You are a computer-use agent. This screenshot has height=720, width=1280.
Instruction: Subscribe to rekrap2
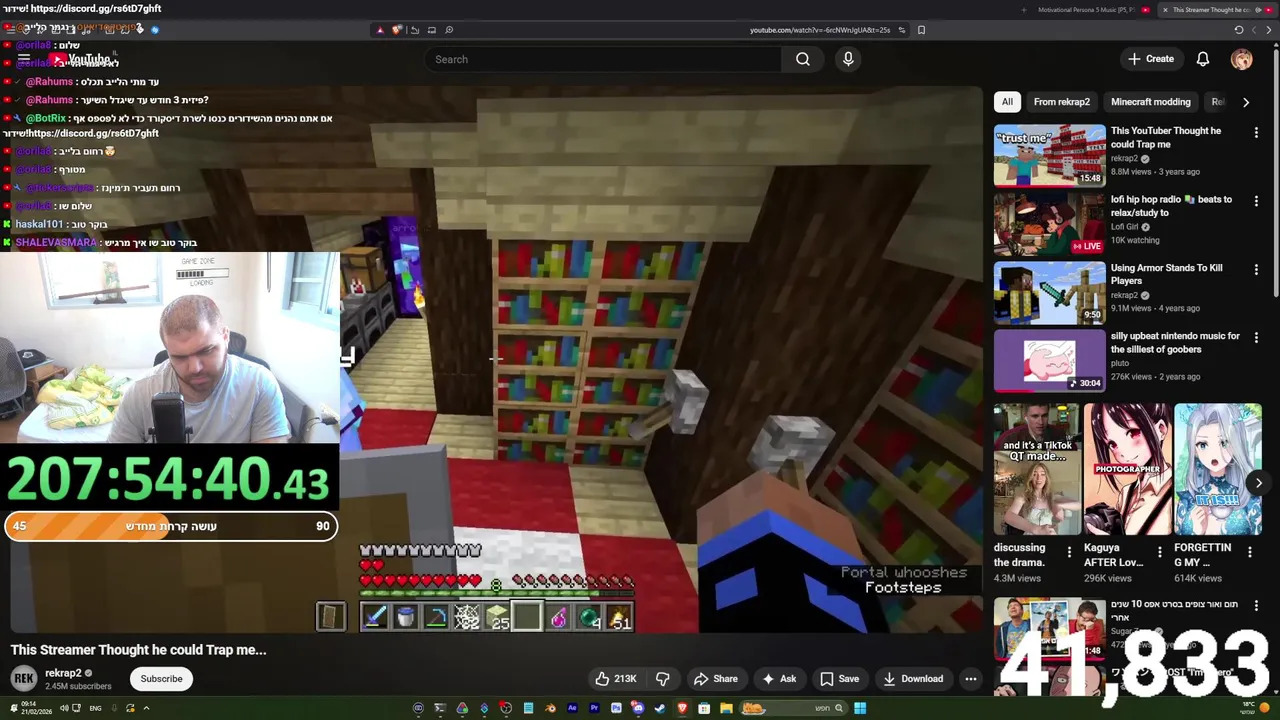[x=161, y=679]
